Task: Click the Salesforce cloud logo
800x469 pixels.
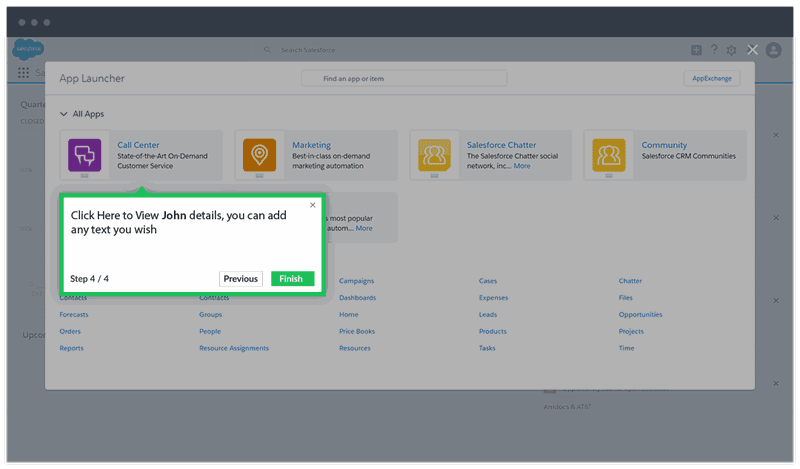Action: tap(28, 49)
